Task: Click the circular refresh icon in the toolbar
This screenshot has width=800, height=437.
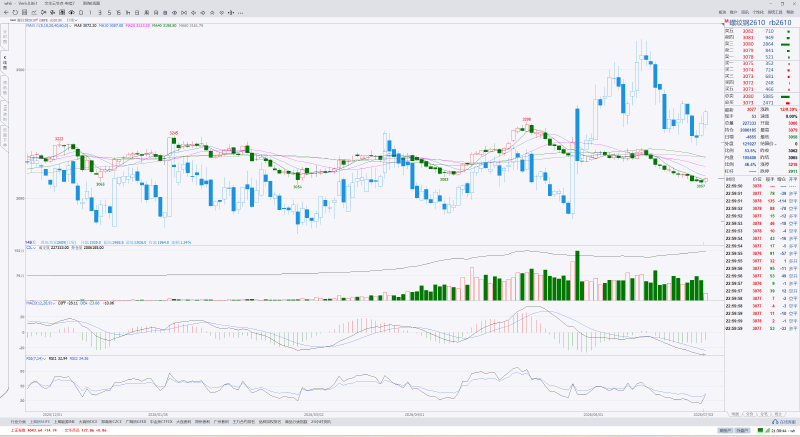Action: 15,12
